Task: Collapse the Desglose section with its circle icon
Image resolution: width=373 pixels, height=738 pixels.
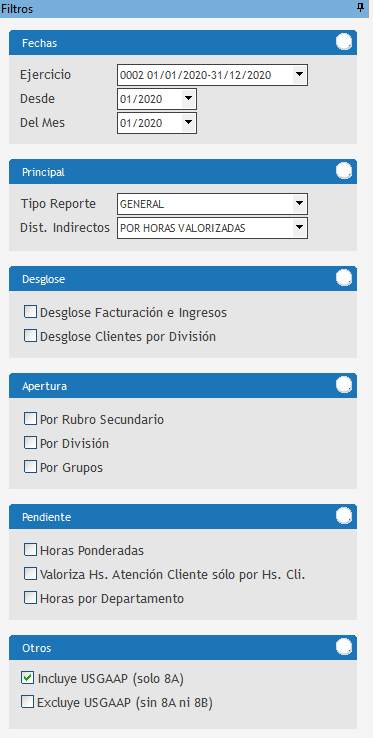Action: pyautogui.click(x=344, y=278)
